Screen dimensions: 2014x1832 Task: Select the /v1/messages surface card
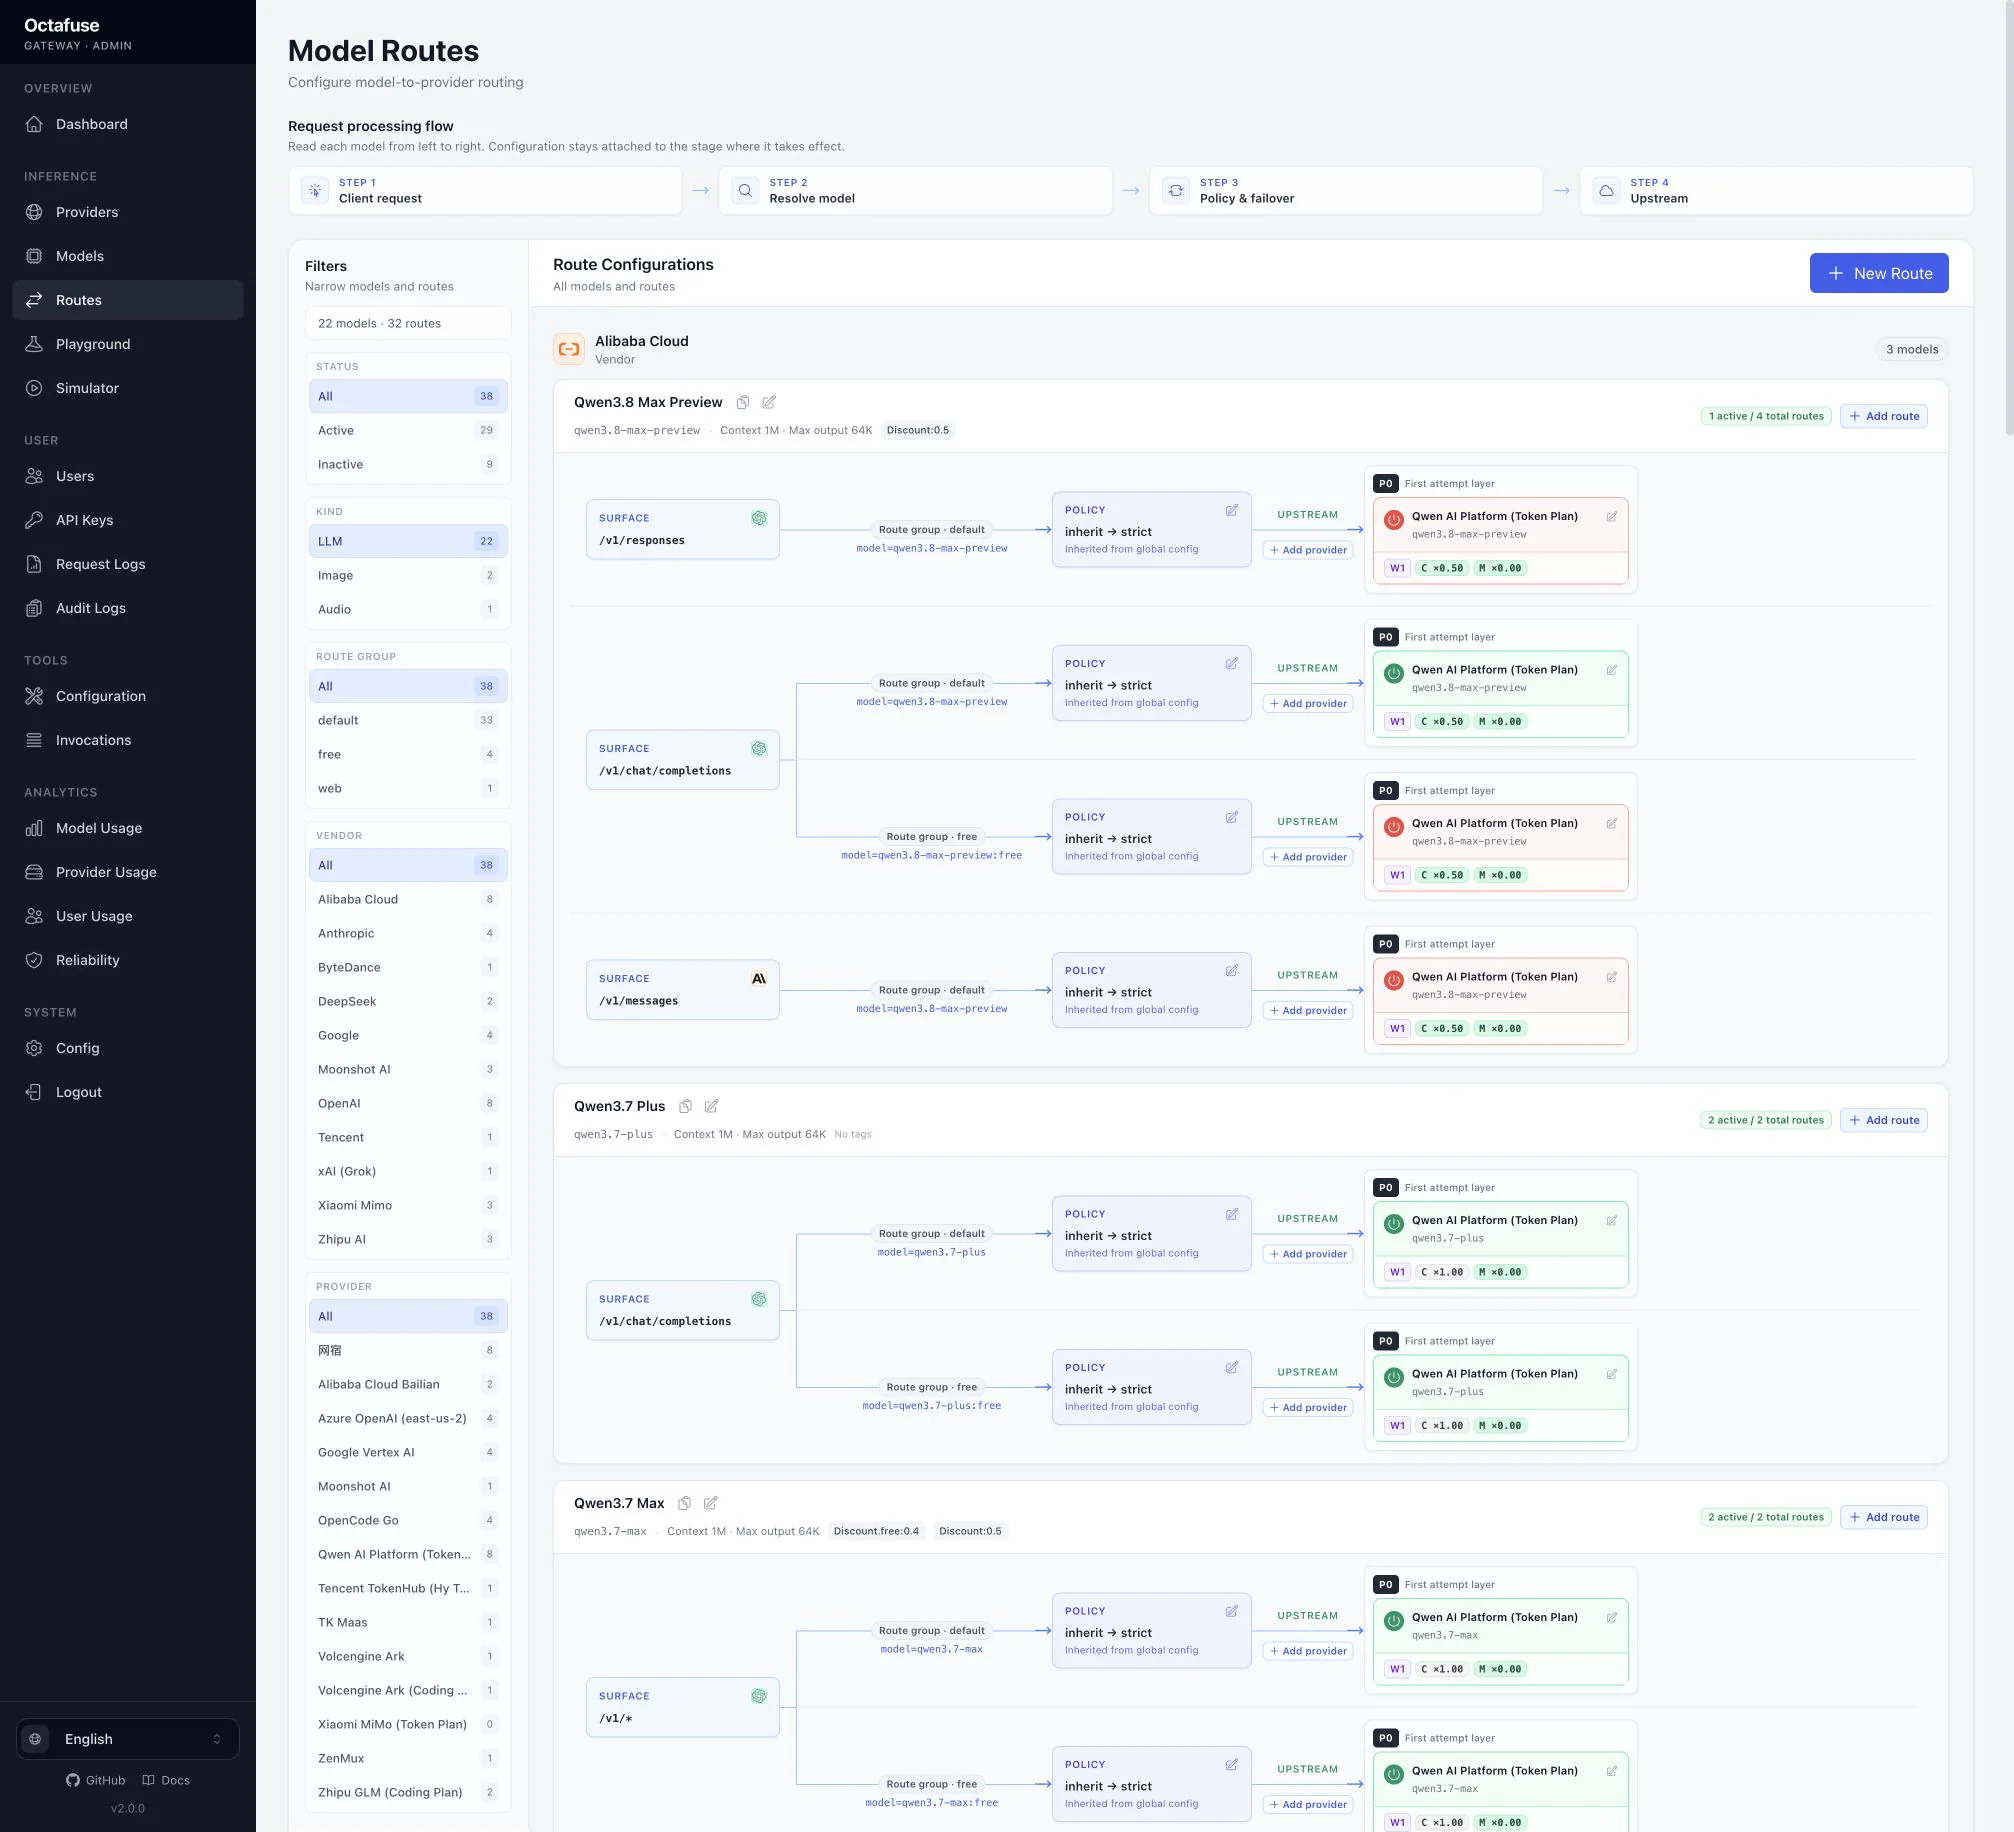[683, 990]
